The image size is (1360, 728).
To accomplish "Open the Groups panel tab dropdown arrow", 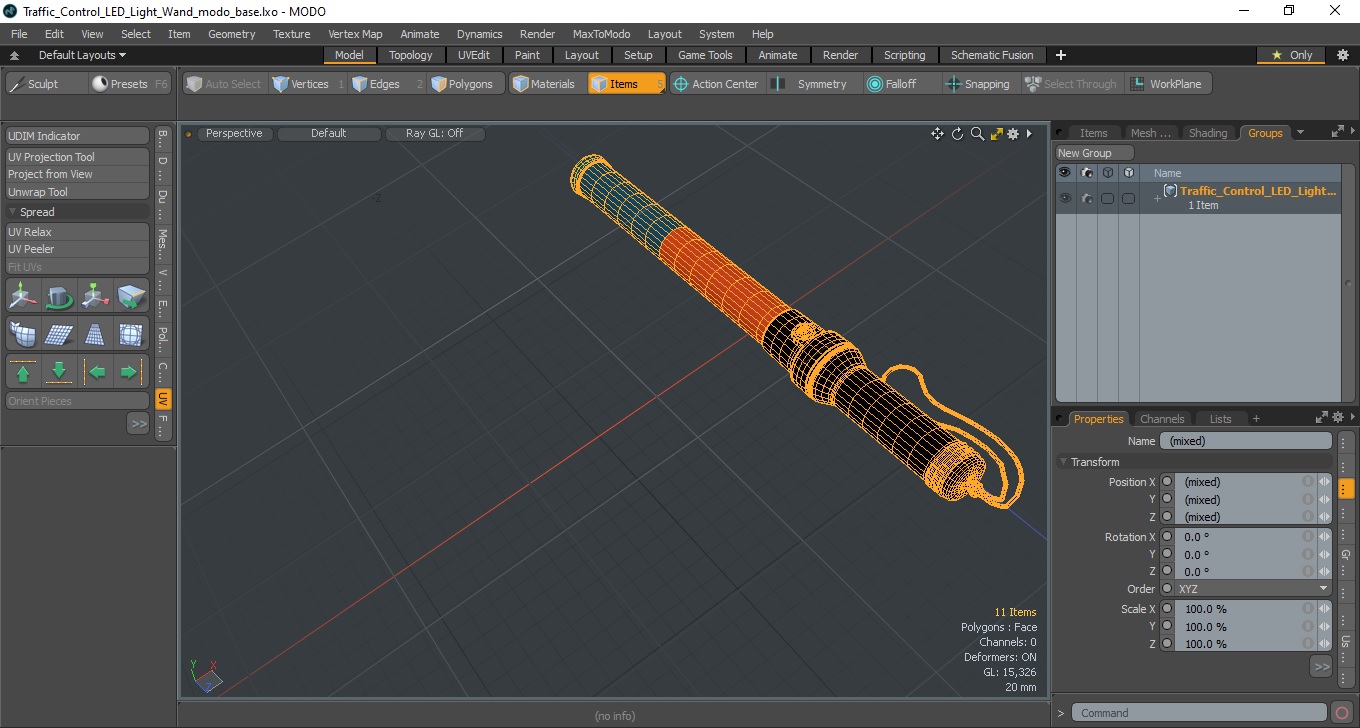I will tap(1300, 132).
